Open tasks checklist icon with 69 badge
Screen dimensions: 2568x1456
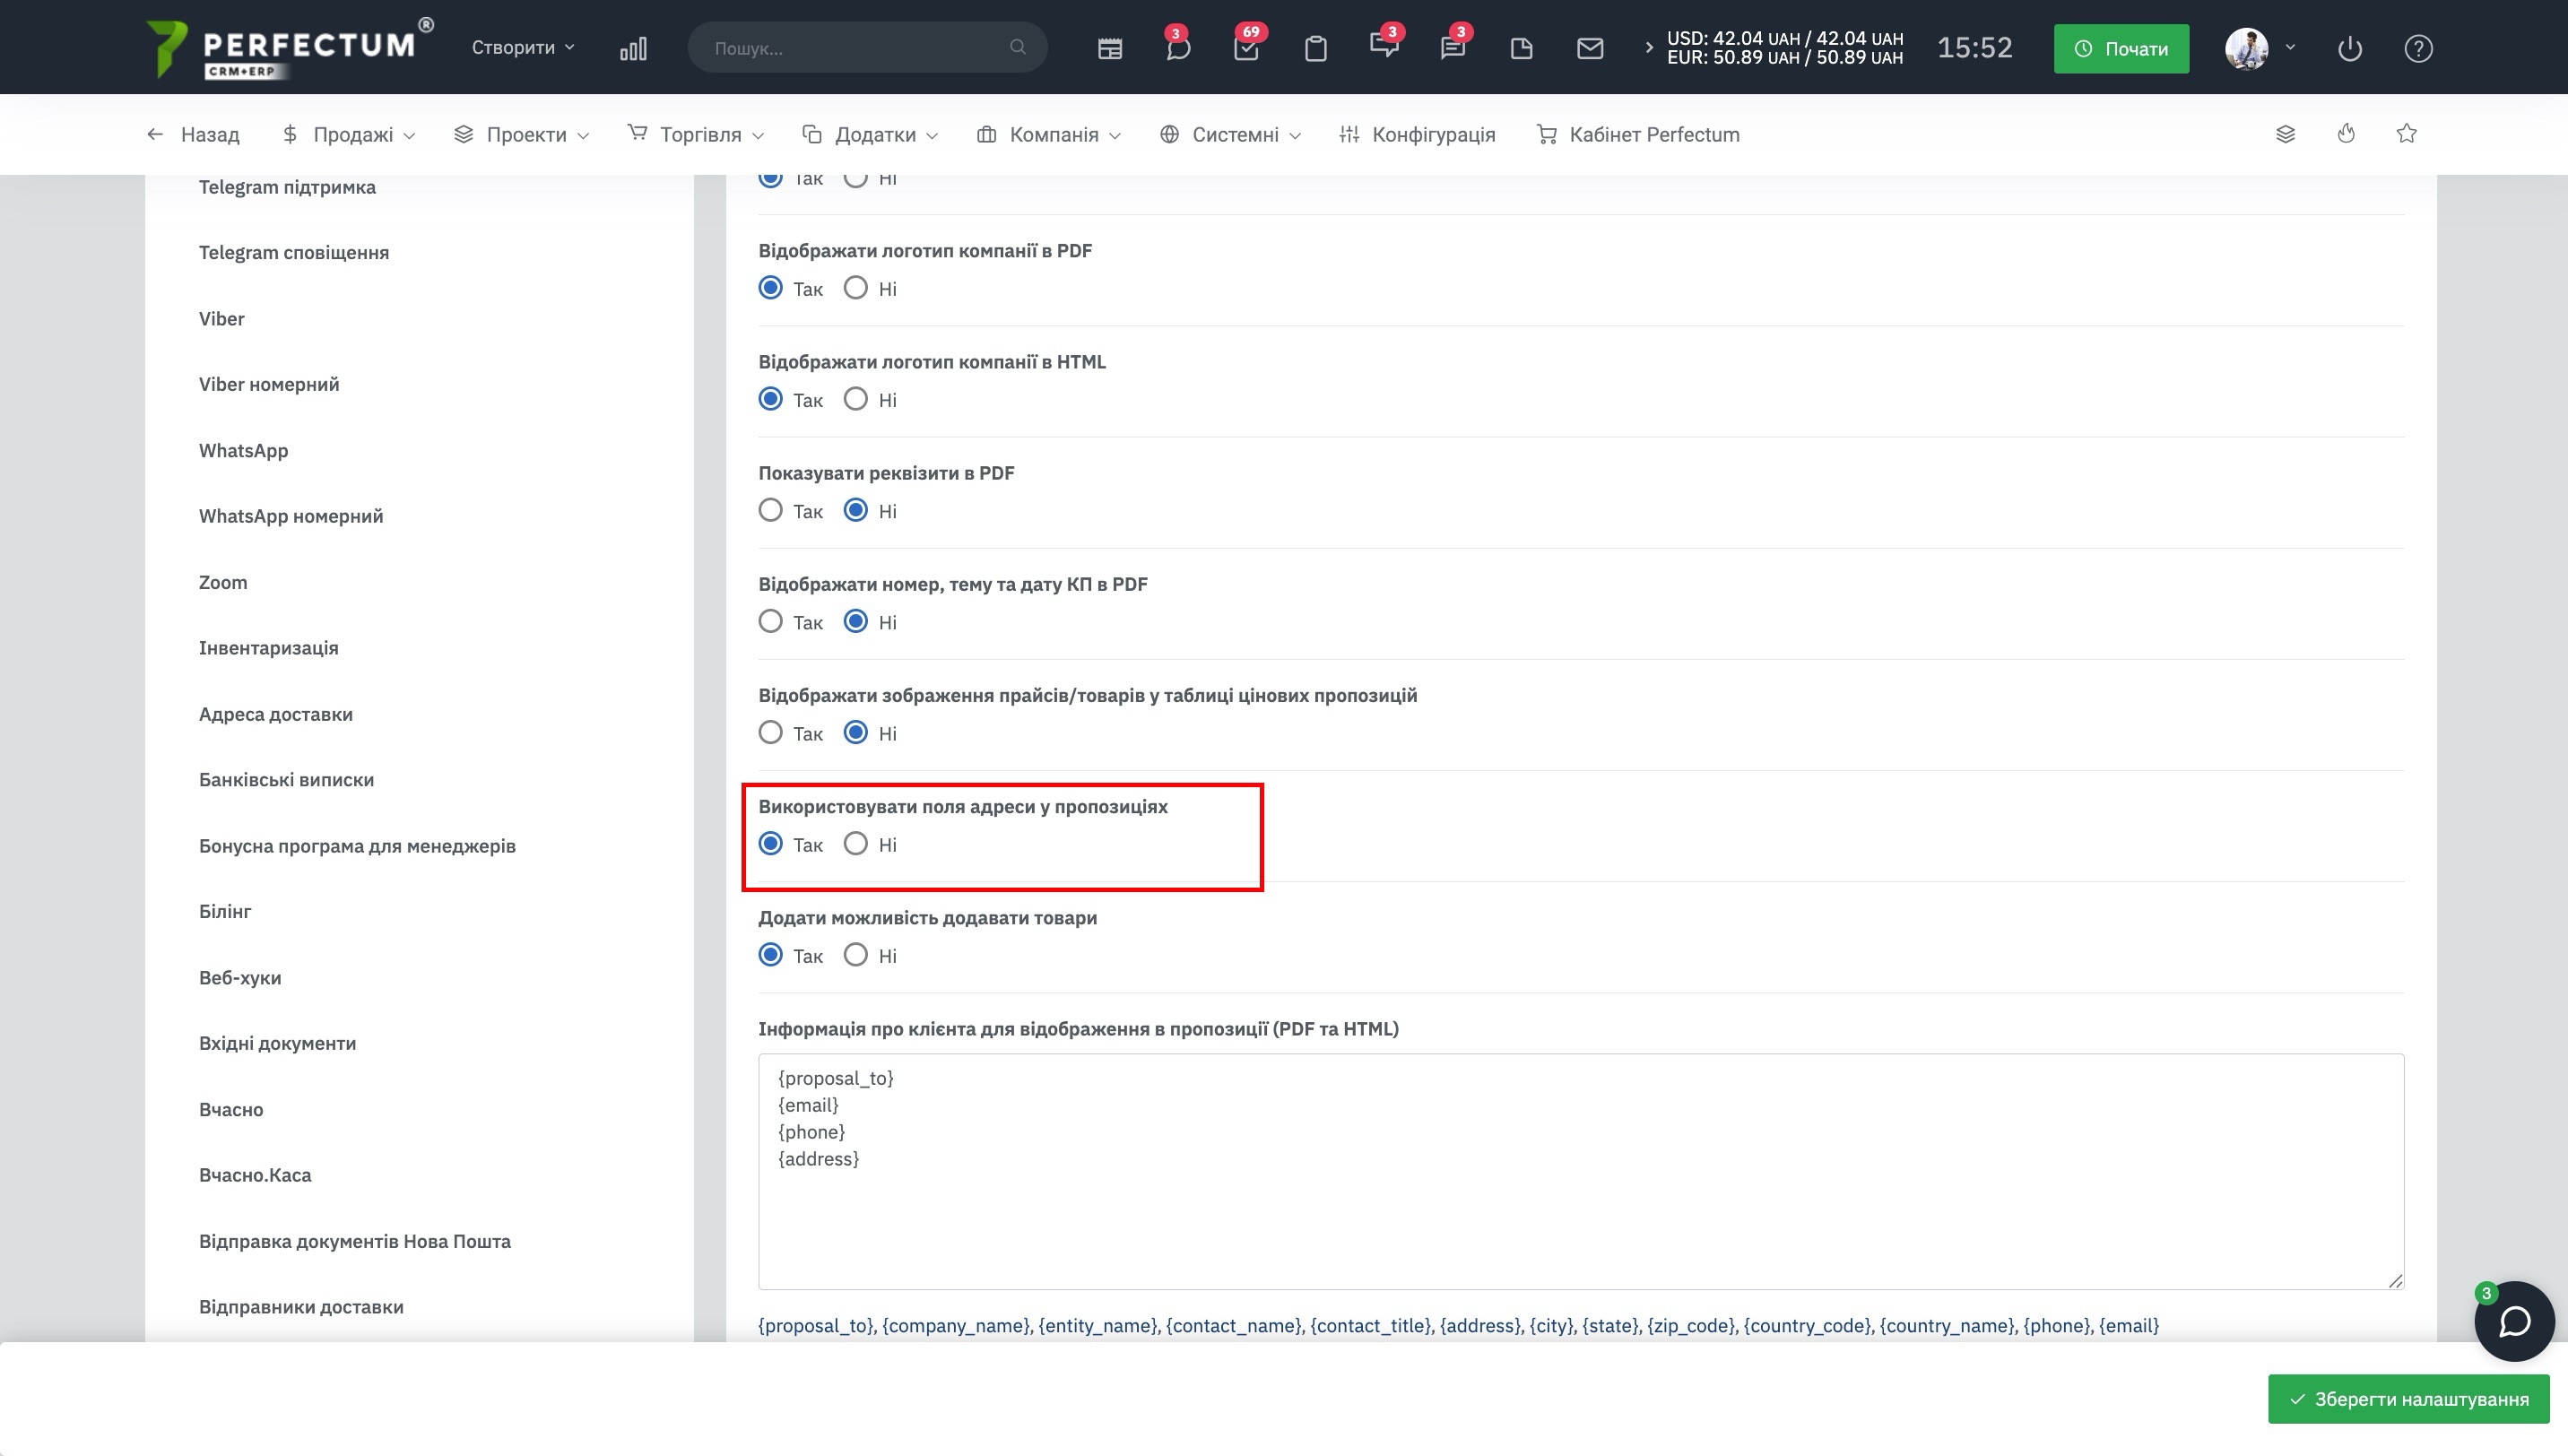[x=1246, y=48]
